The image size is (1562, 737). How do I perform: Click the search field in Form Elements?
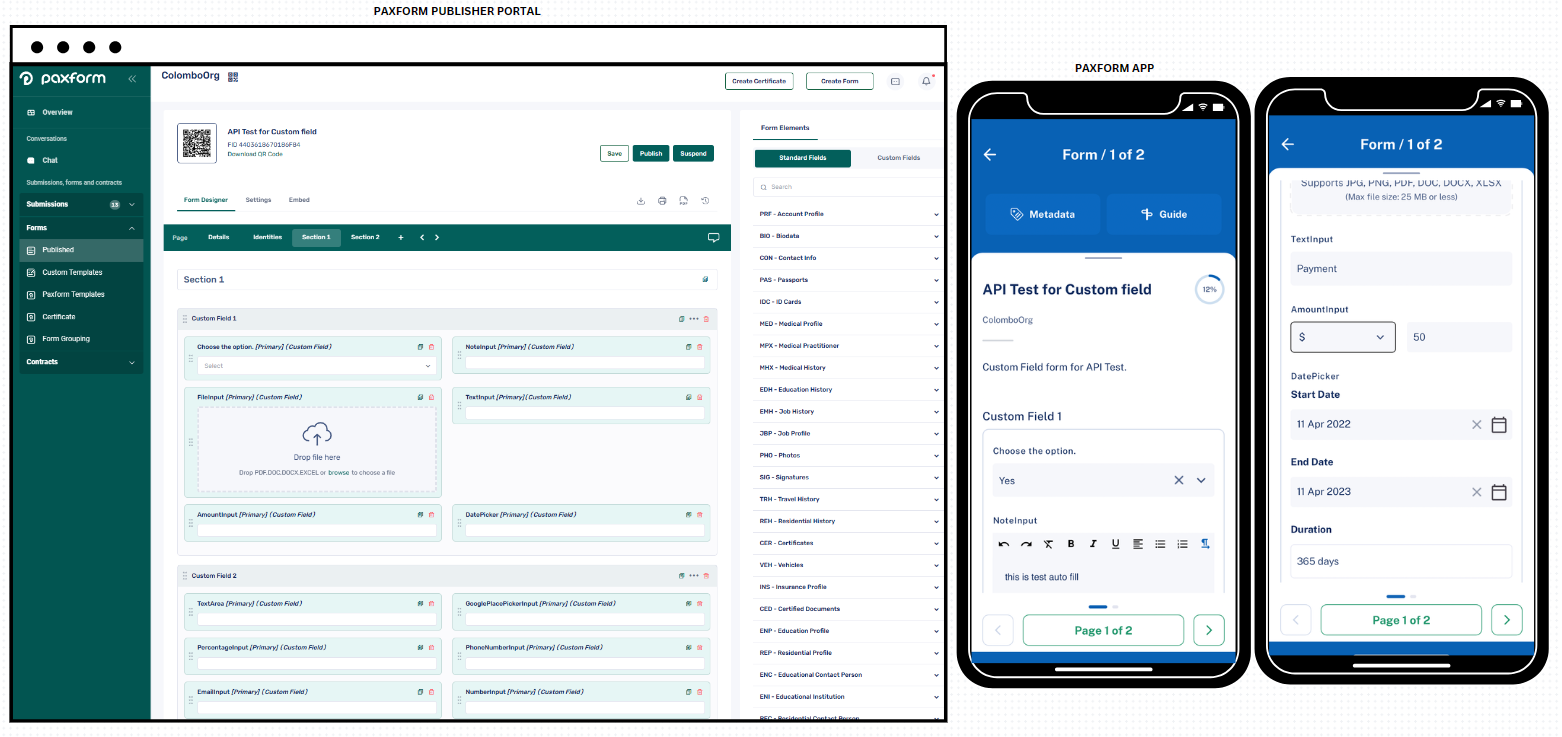click(847, 186)
